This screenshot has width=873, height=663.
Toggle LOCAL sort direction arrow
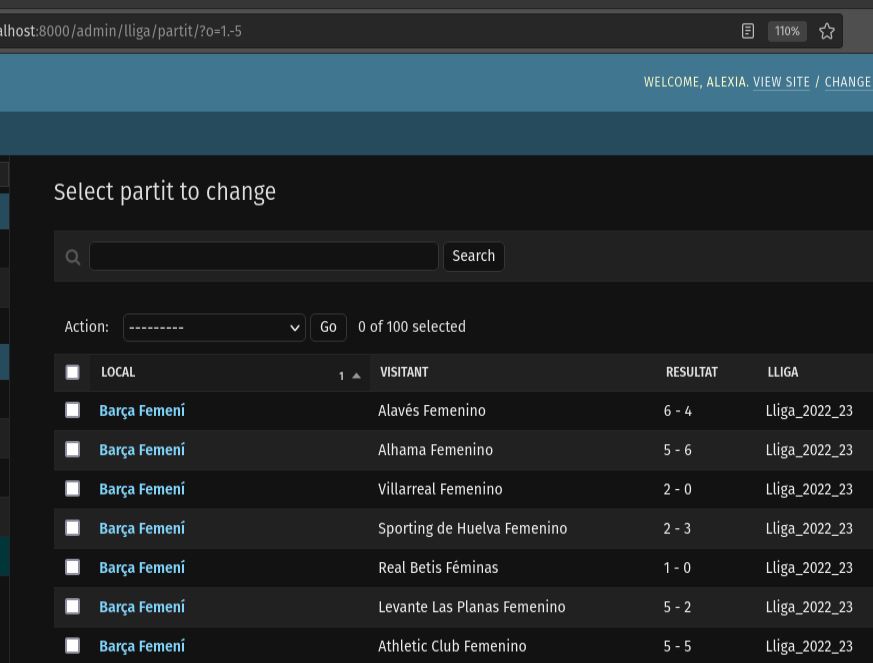tap(356, 376)
